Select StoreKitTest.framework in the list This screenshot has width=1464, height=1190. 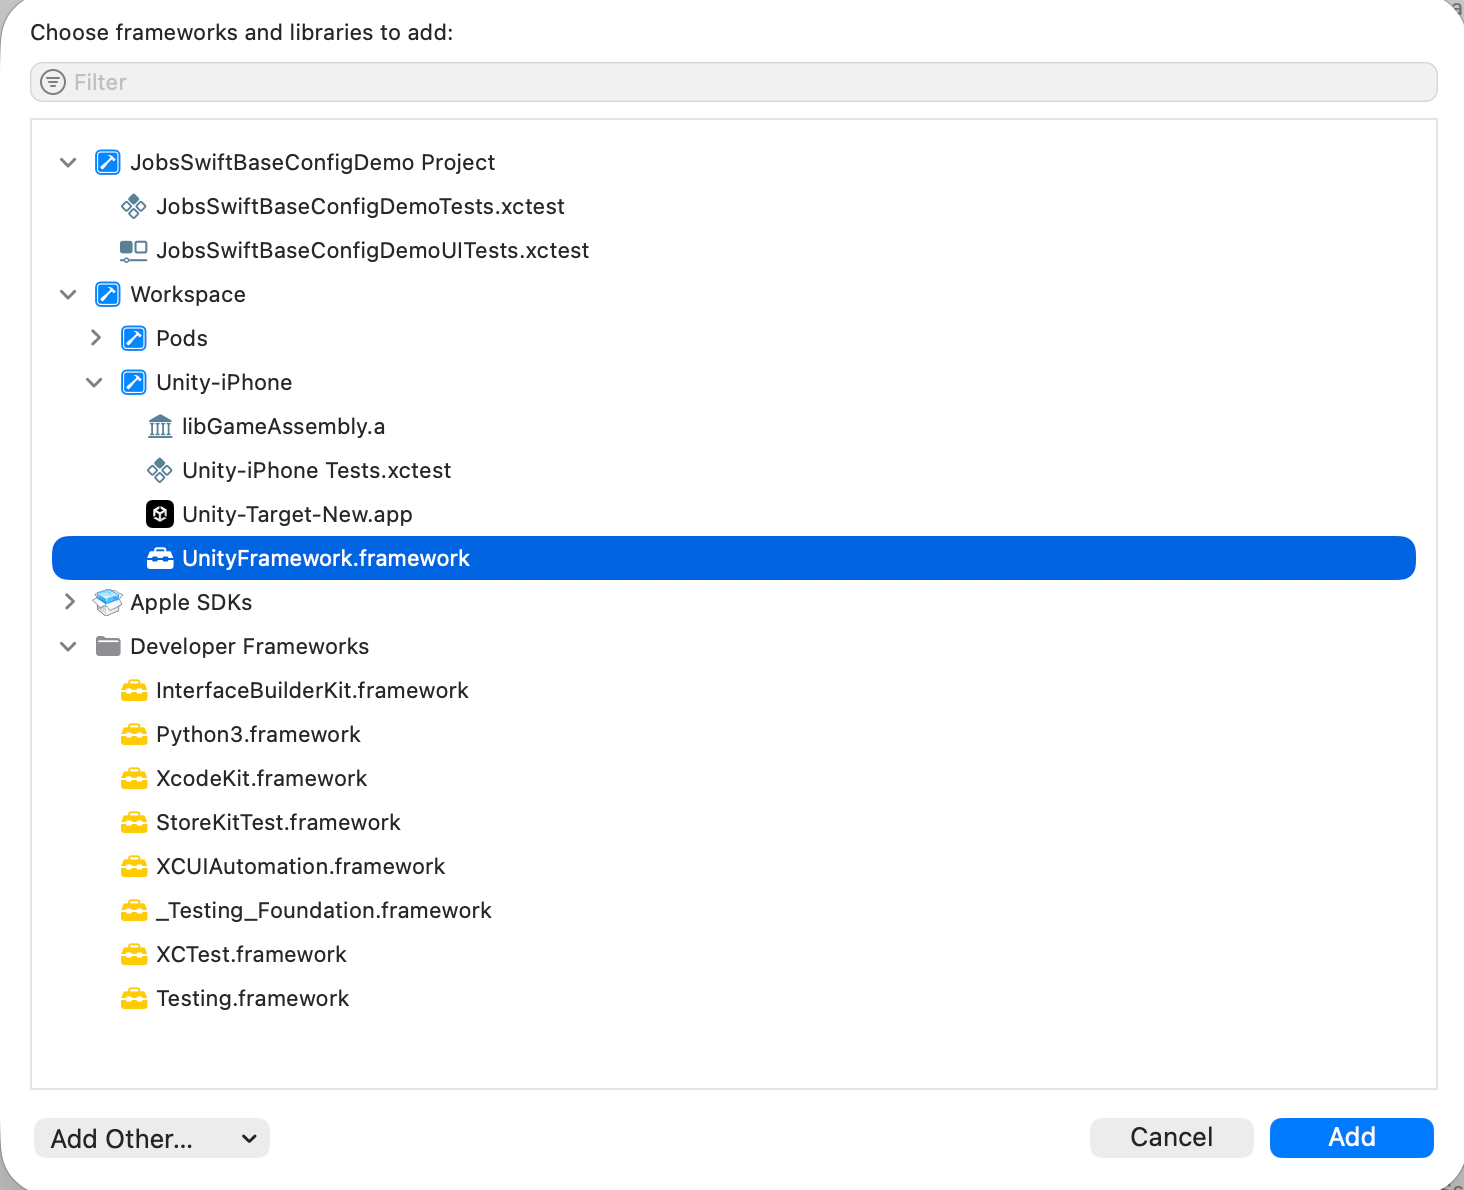coord(734,822)
